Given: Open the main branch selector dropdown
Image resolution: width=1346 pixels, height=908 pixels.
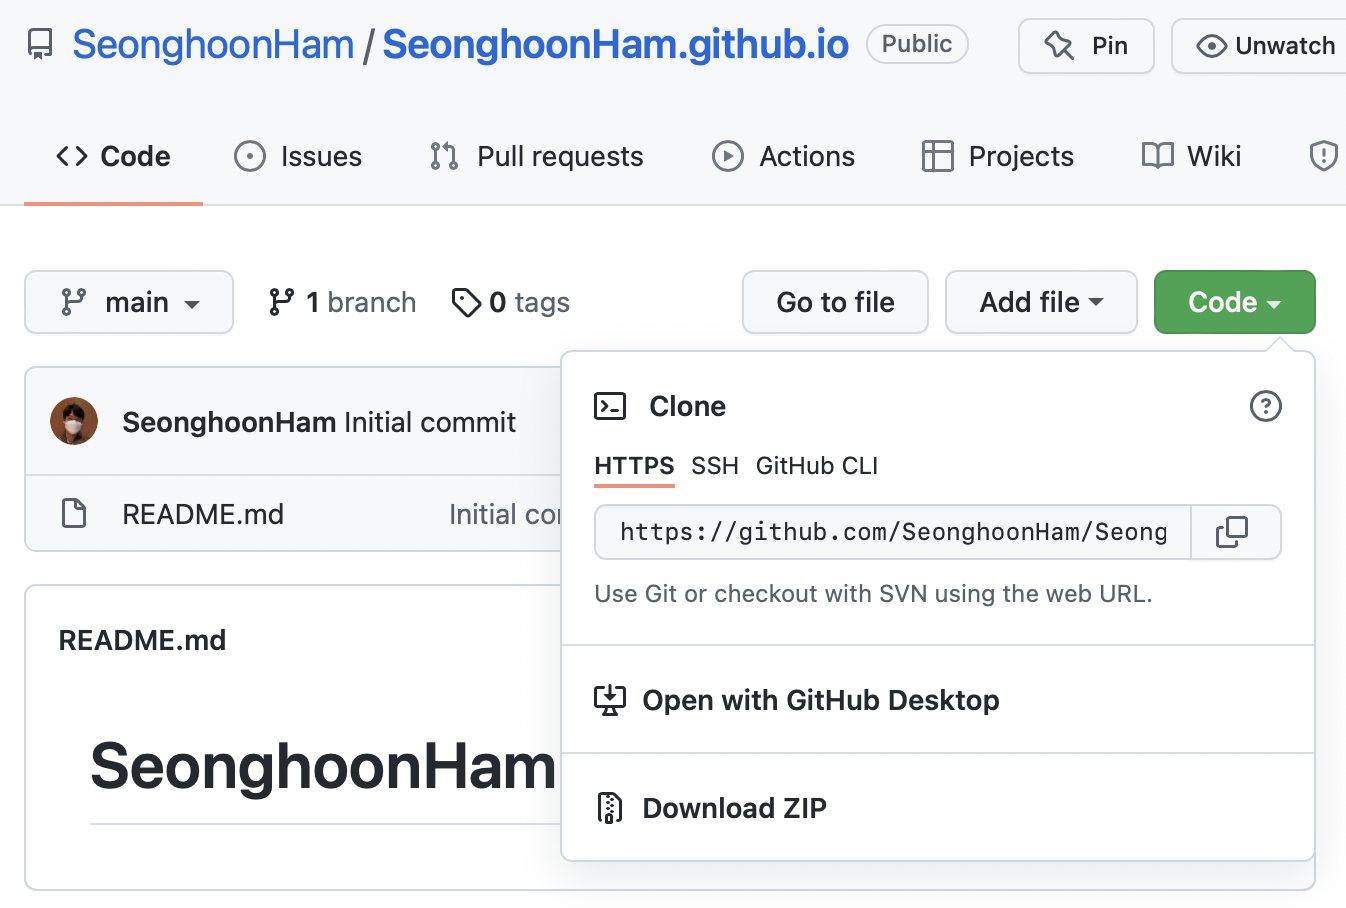Looking at the screenshot, I should 129,302.
